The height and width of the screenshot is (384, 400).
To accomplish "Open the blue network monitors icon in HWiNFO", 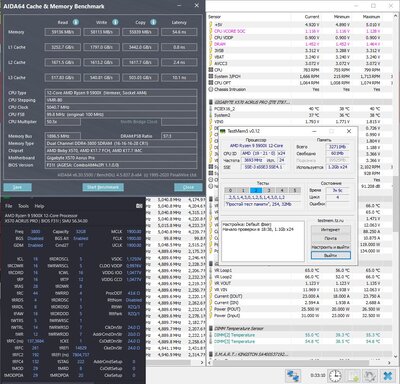I will pos(293,376).
